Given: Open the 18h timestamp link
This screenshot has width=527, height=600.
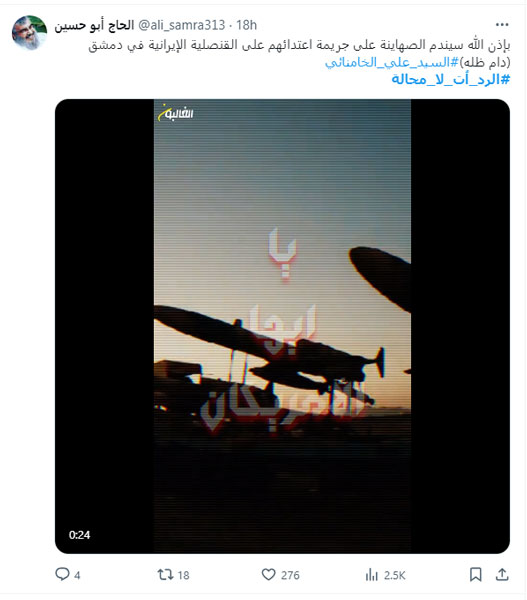Looking at the screenshot, I should (x=246, y=25).
